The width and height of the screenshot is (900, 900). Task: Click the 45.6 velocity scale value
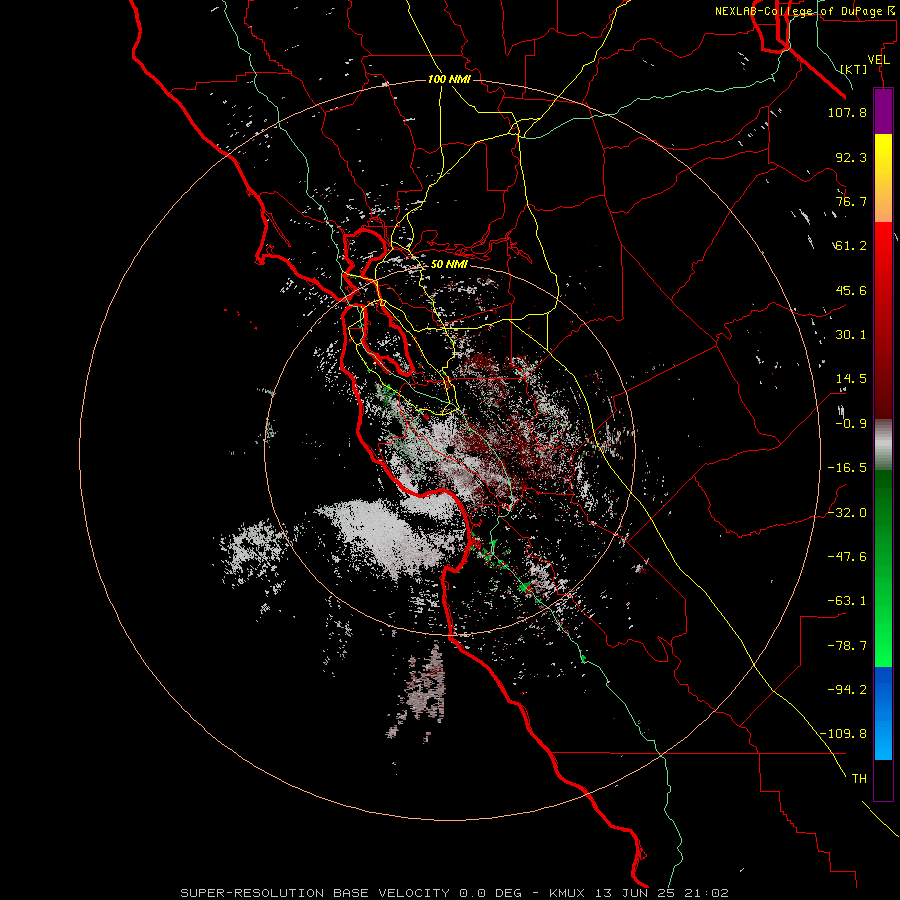[851, 290]
